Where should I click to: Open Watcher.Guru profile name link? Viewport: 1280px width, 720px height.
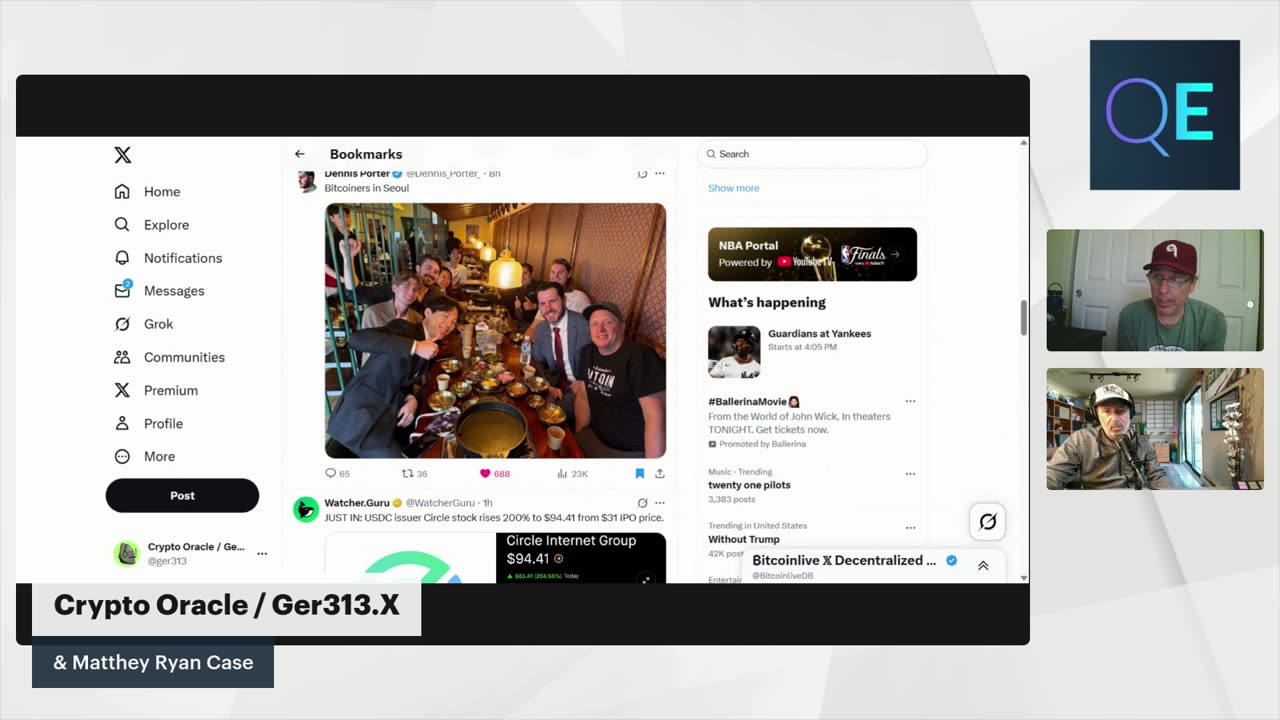pos(357,503)
